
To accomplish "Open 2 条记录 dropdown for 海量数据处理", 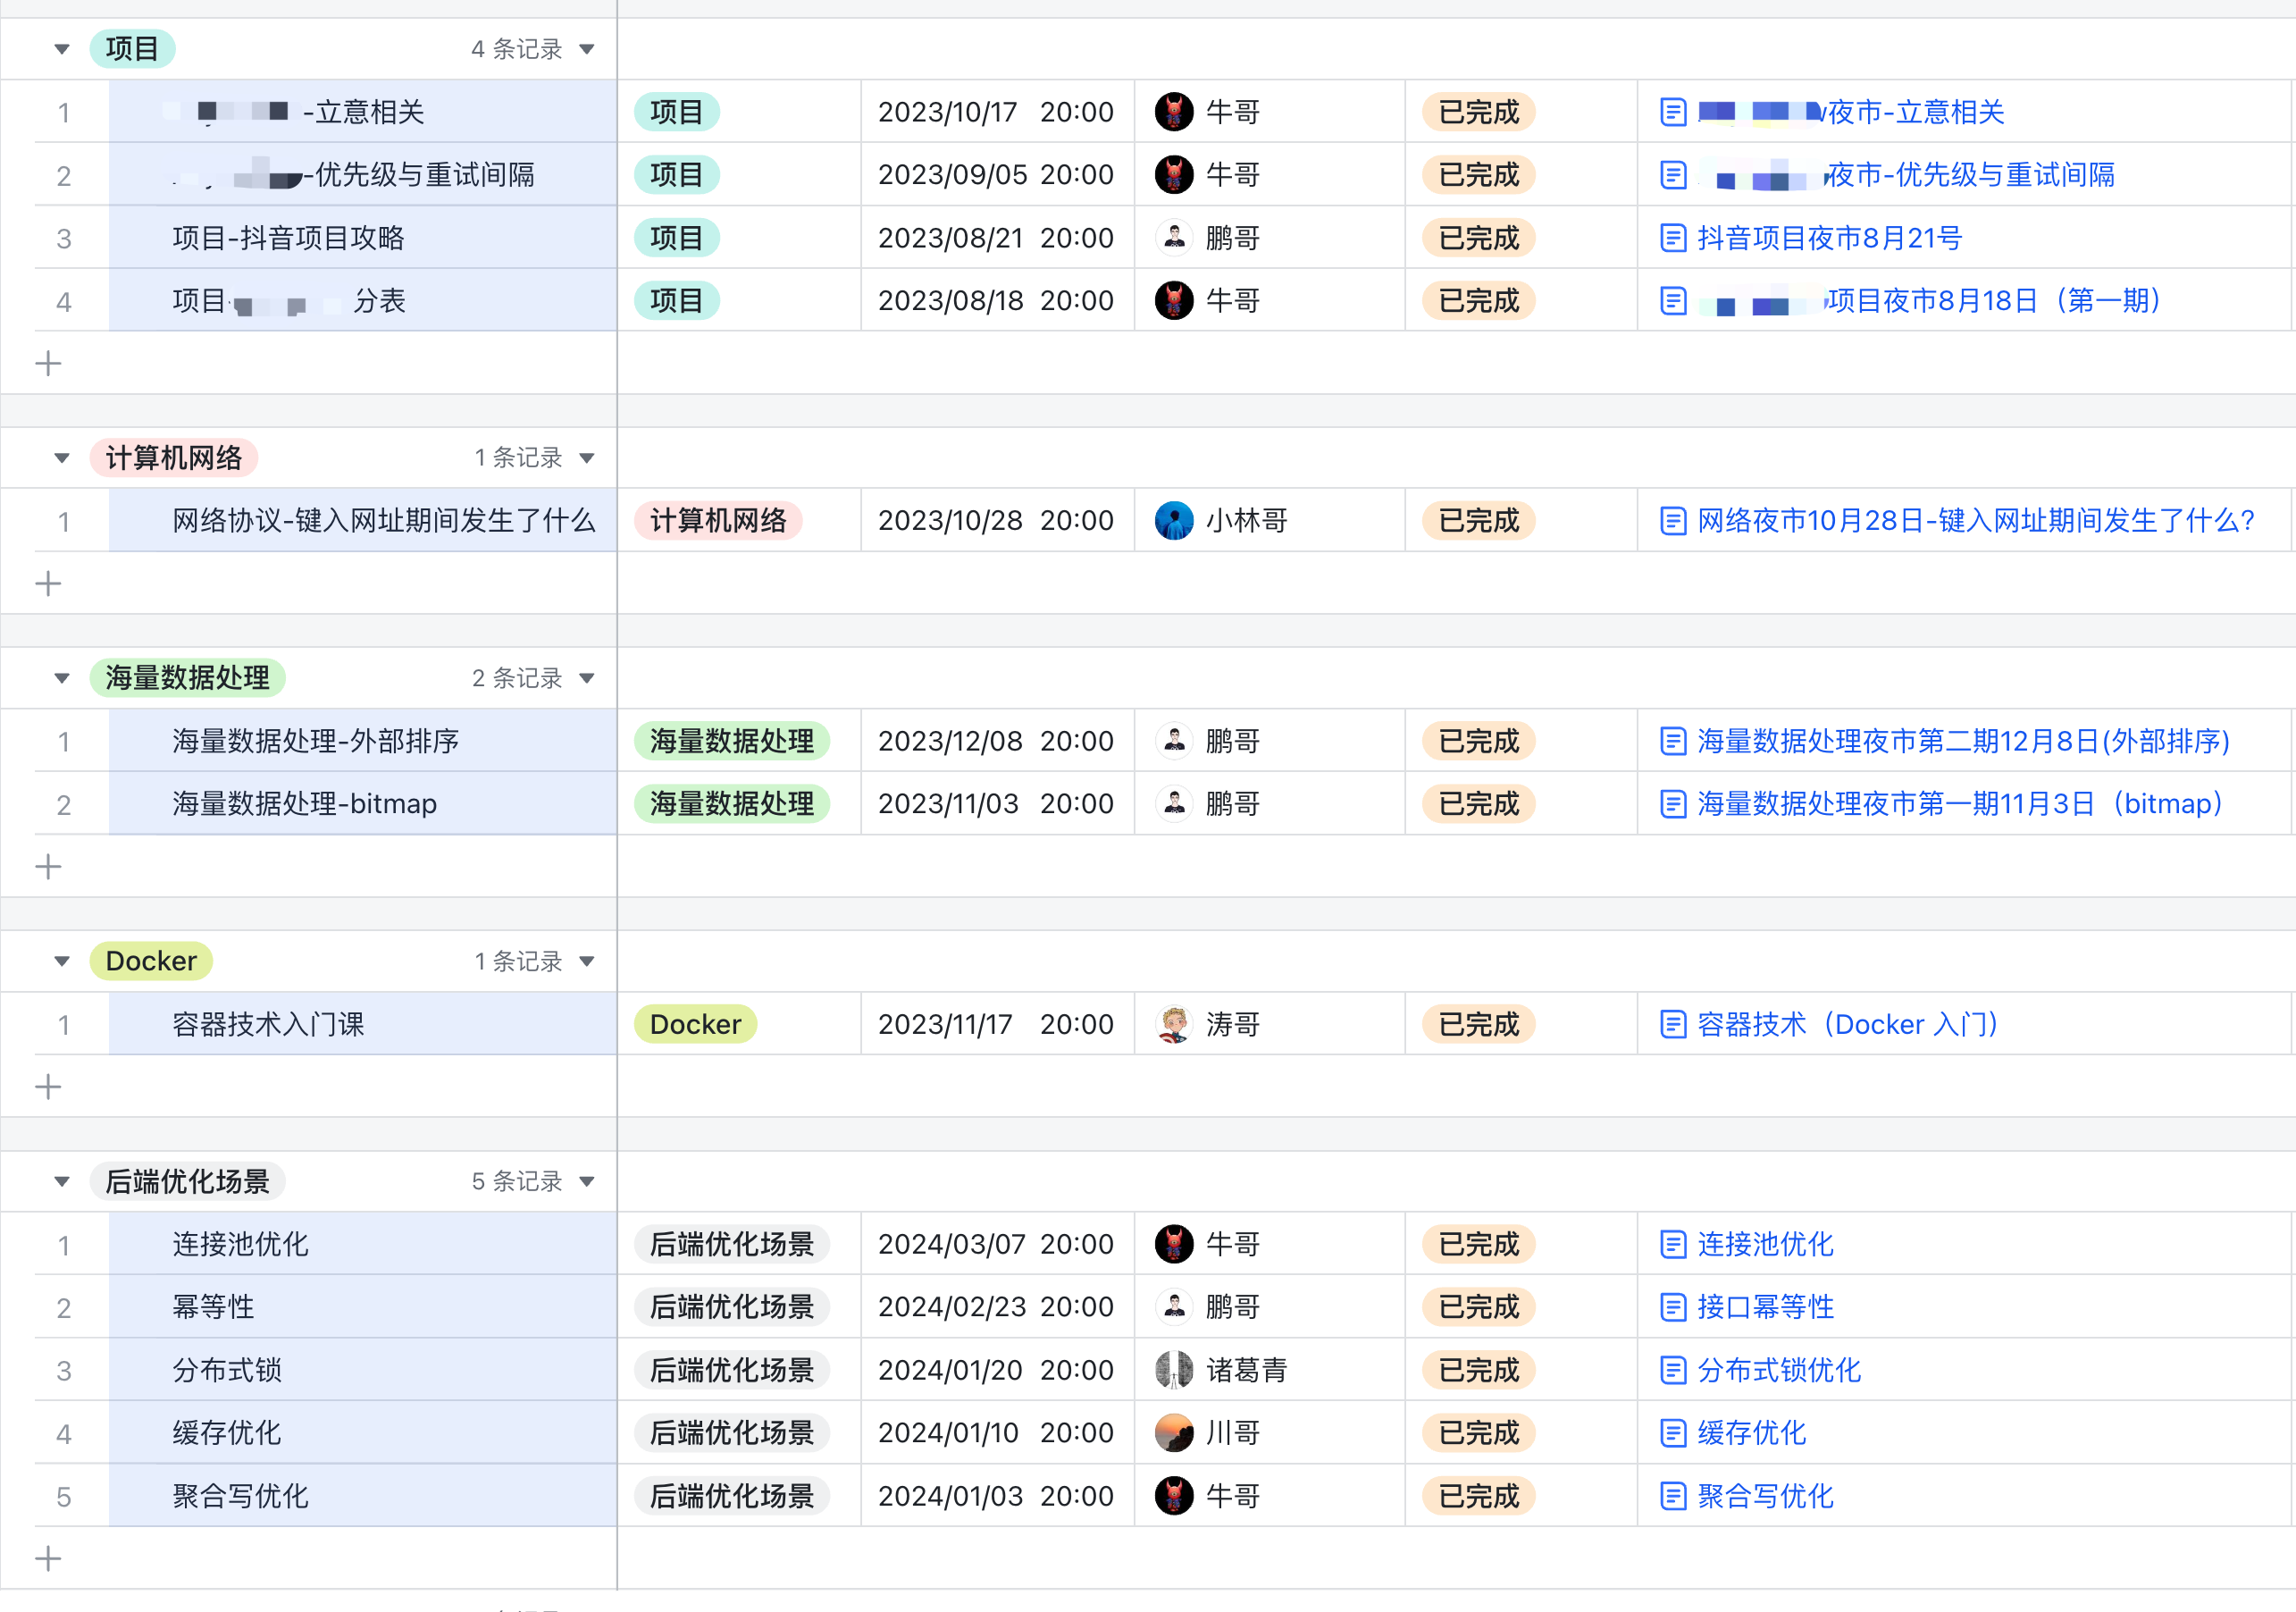I will (587, 678).
